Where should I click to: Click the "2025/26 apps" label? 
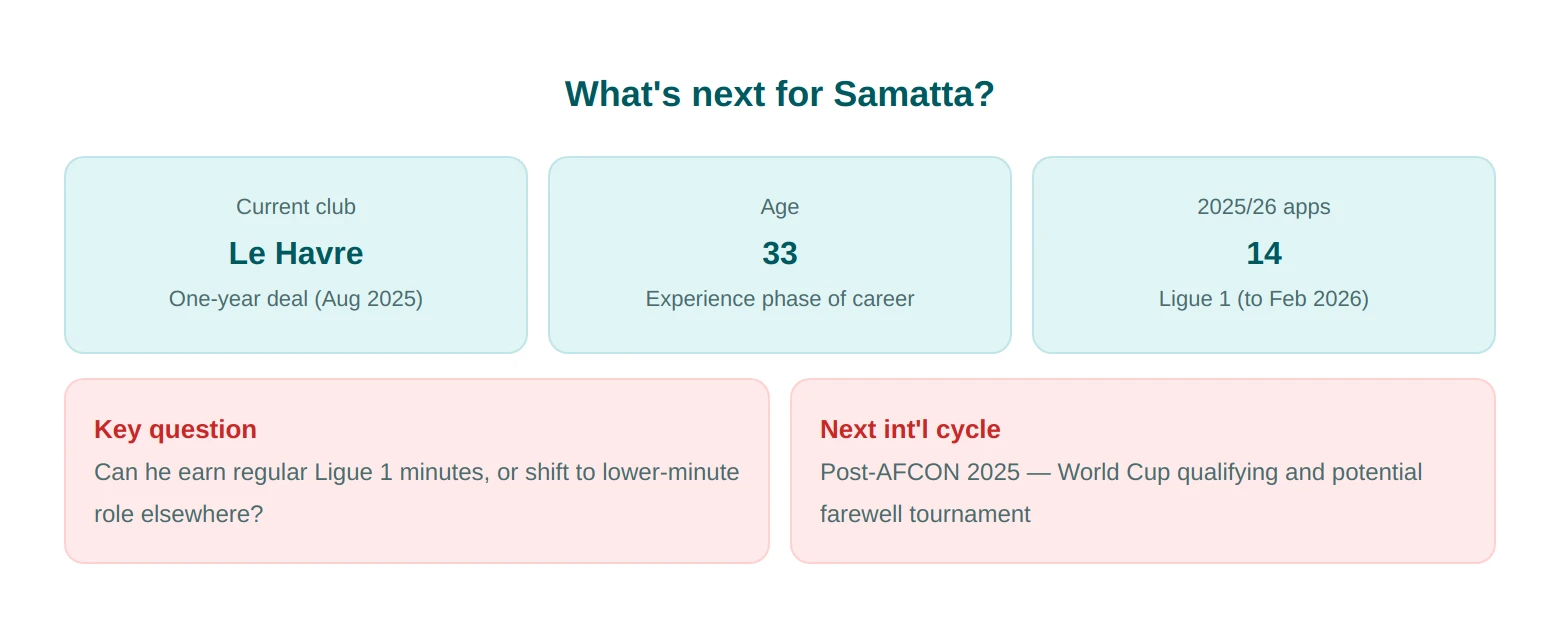pyautogui.click(x=1264, y=207)
